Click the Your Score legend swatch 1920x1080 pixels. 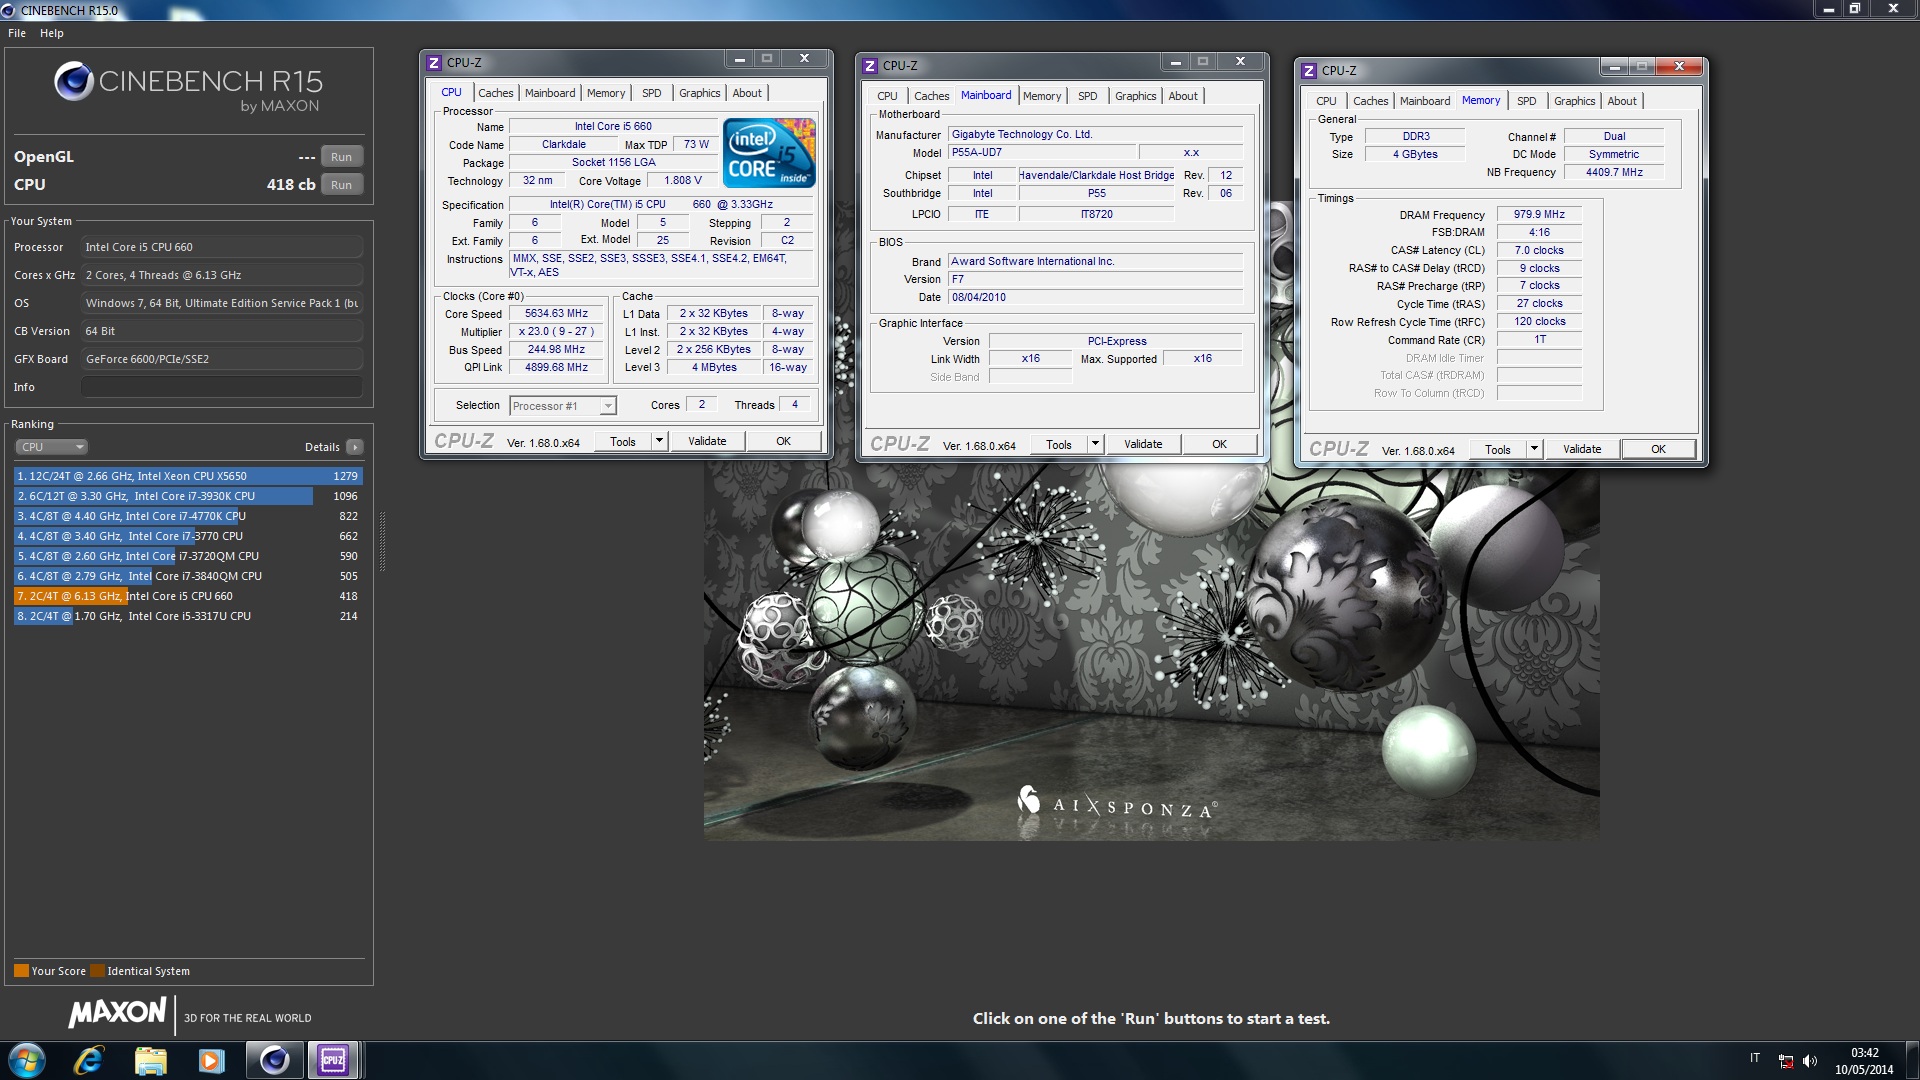tap(21, 971)
